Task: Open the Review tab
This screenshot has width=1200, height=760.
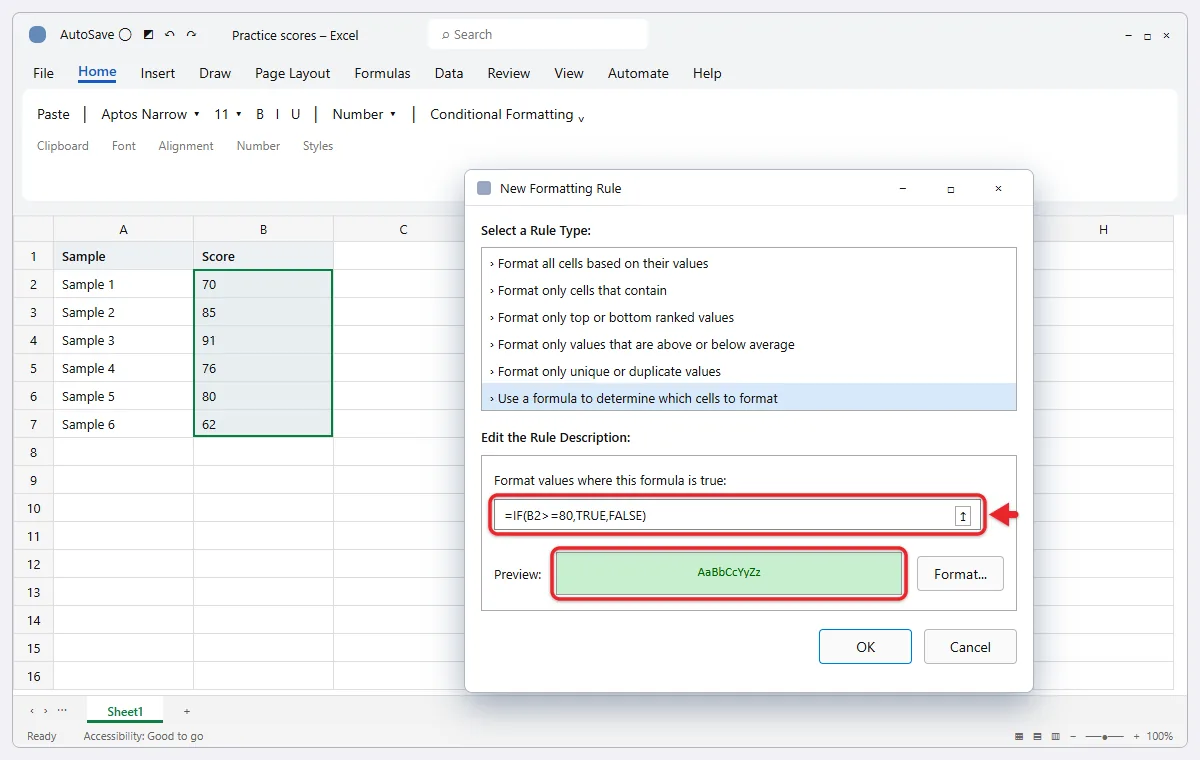Action: click(509, 73)
